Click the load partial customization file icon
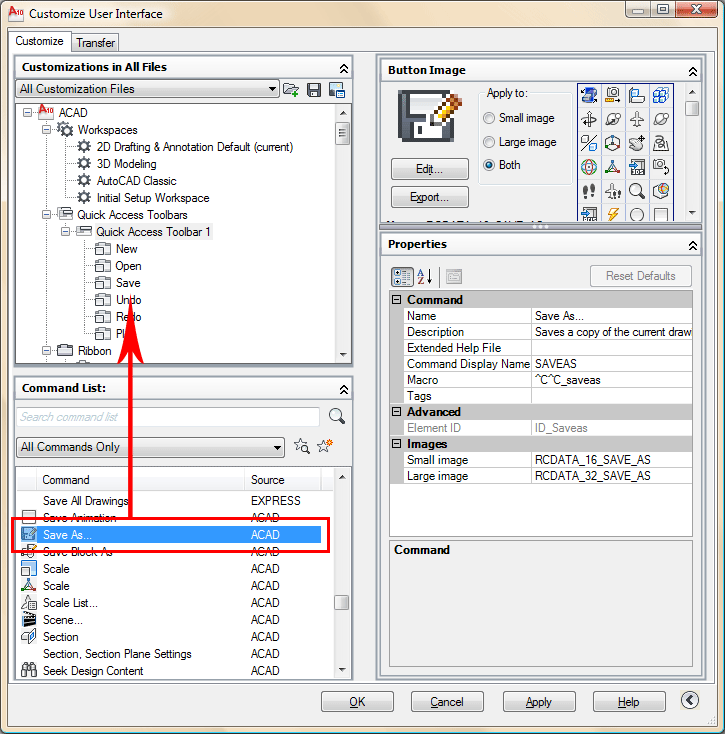 pyautogui.click(x=291, y=89)
